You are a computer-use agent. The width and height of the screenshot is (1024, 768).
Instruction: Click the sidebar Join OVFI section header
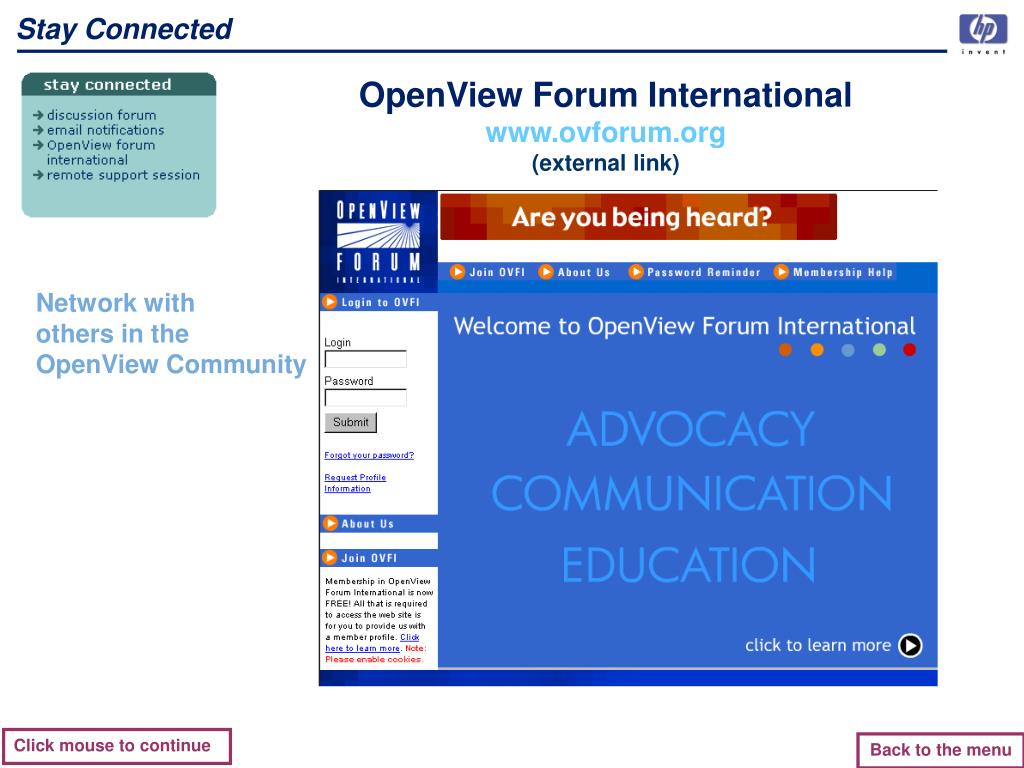tap(379, 558)
